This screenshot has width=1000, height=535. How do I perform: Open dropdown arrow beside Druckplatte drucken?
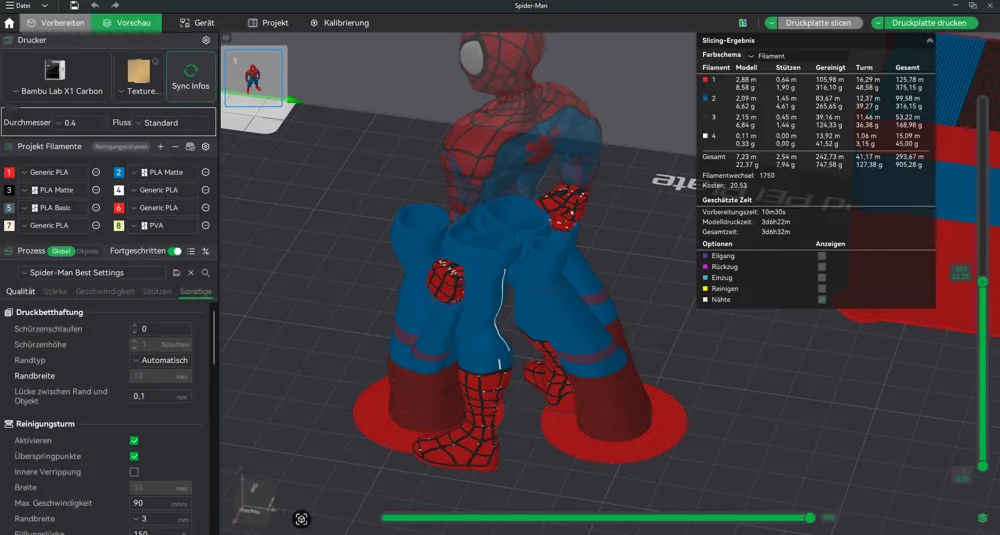coord(878,23)
